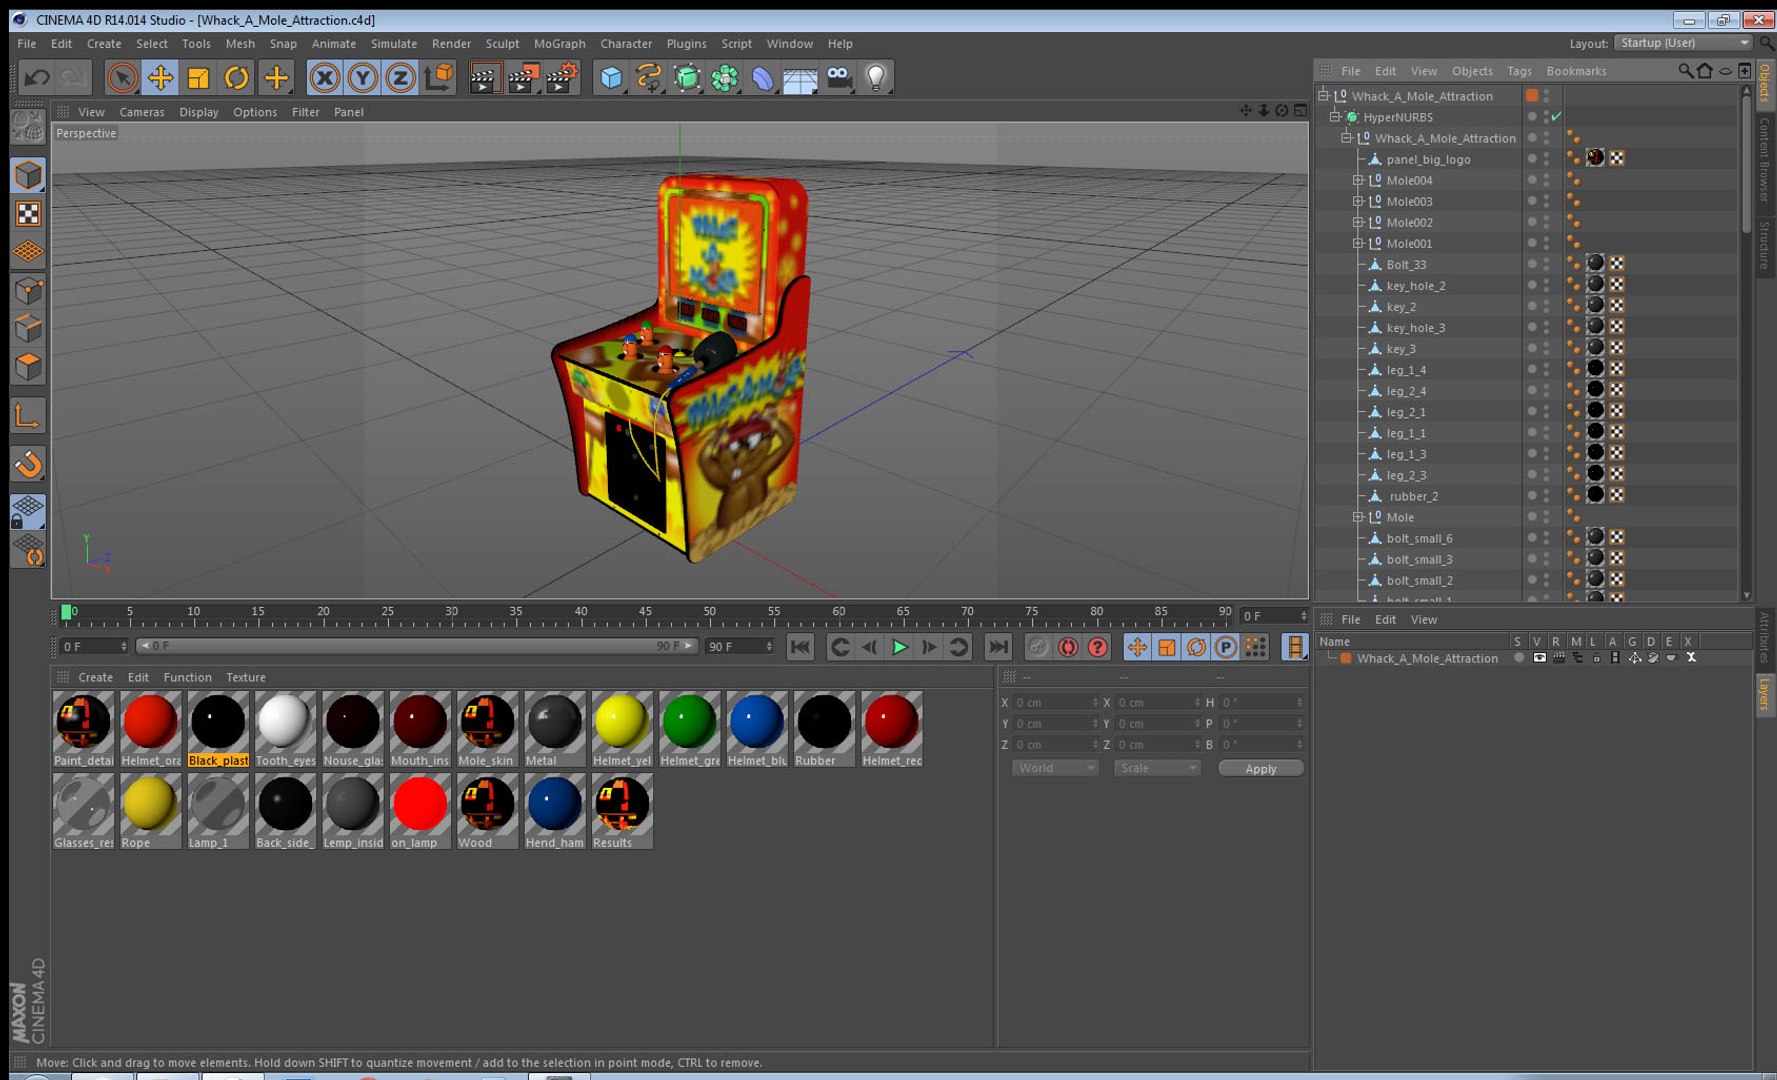Image resolution: width=1777 pixels, height=1080 pixels.
Task: Click the Floor environment icon
Action: pos(800,78)
